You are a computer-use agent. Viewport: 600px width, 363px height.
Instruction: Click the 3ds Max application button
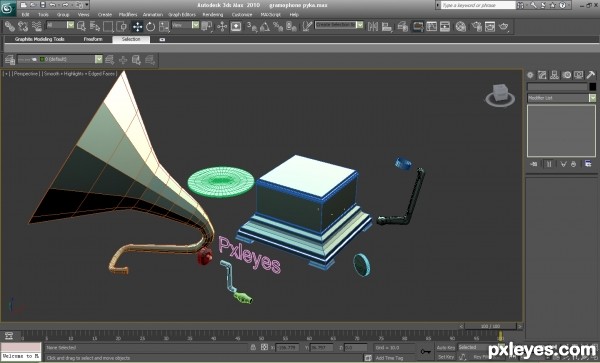tap(8, 8)
